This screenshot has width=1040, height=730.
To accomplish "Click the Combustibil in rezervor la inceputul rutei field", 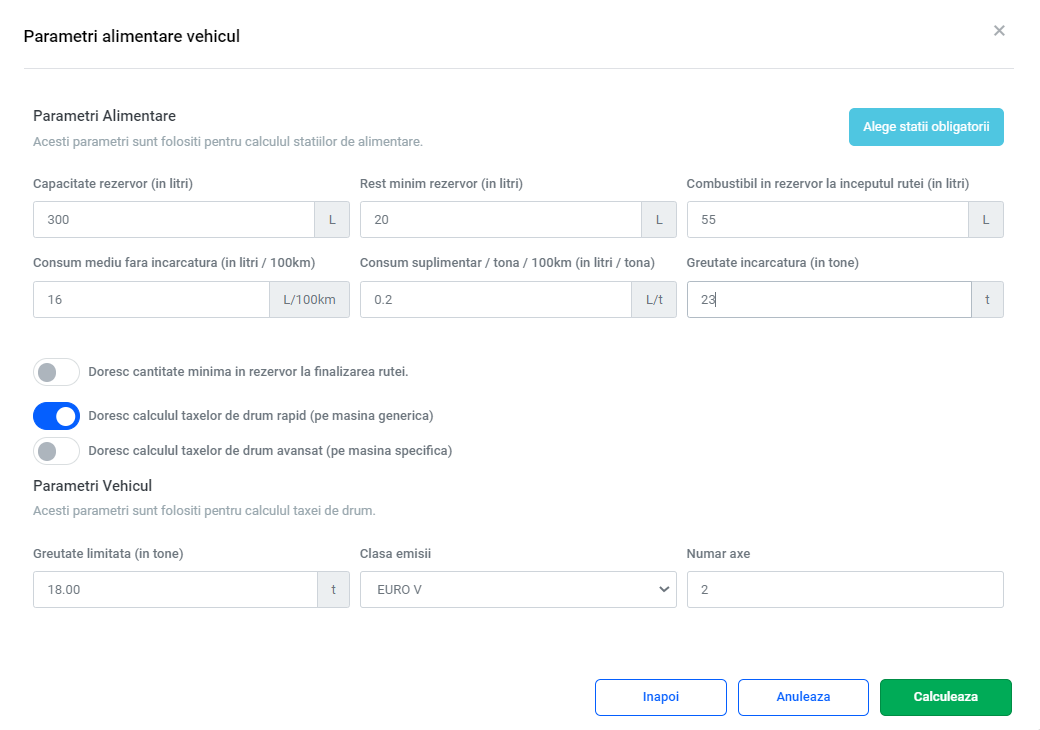I will pos(827,220).
